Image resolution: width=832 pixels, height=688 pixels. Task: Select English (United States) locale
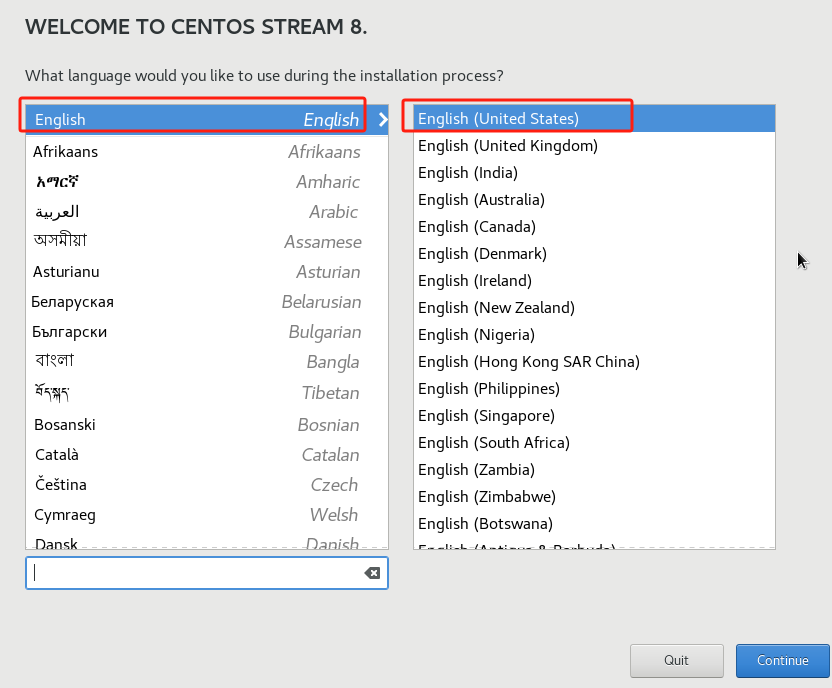pos(594,118)
